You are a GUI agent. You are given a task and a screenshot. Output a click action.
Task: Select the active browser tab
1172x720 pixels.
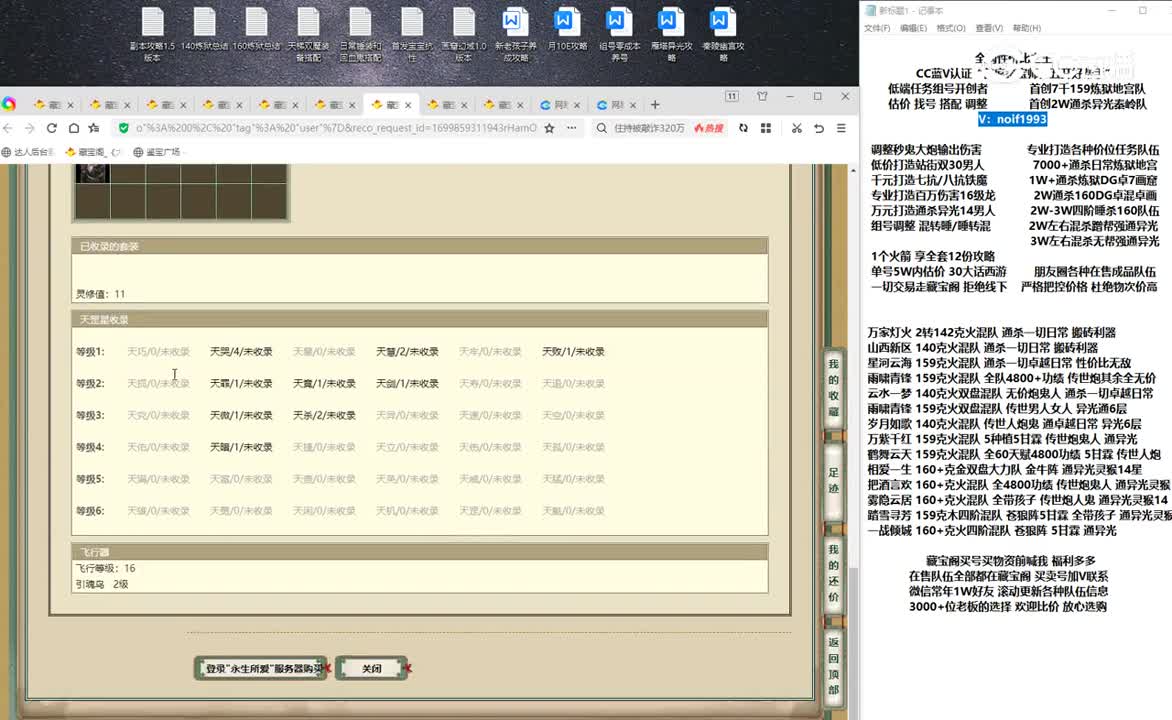(x=392, y=105)
